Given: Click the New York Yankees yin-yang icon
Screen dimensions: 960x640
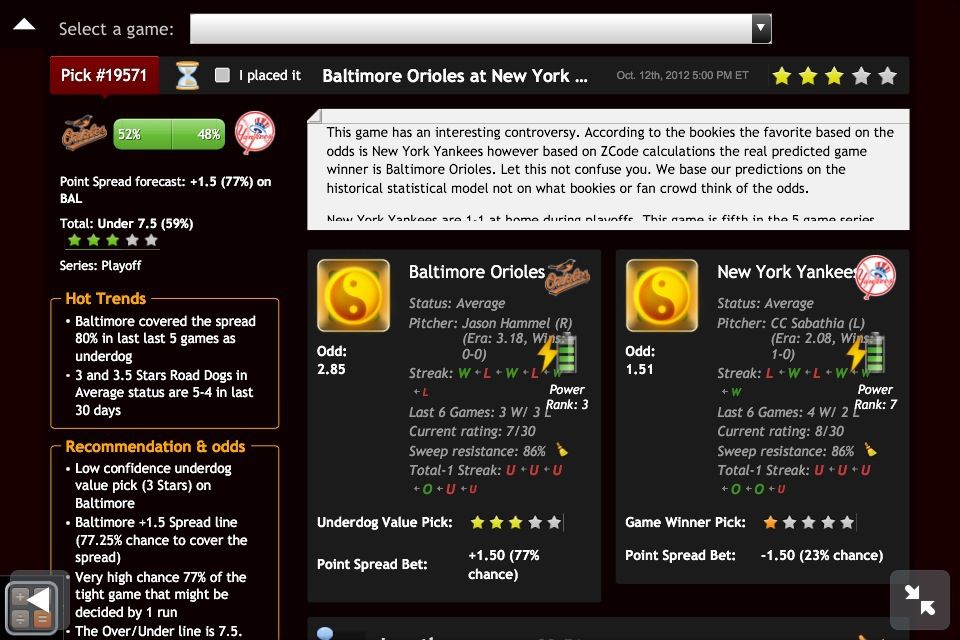Looking at the screenshot, I should [662, 295].
